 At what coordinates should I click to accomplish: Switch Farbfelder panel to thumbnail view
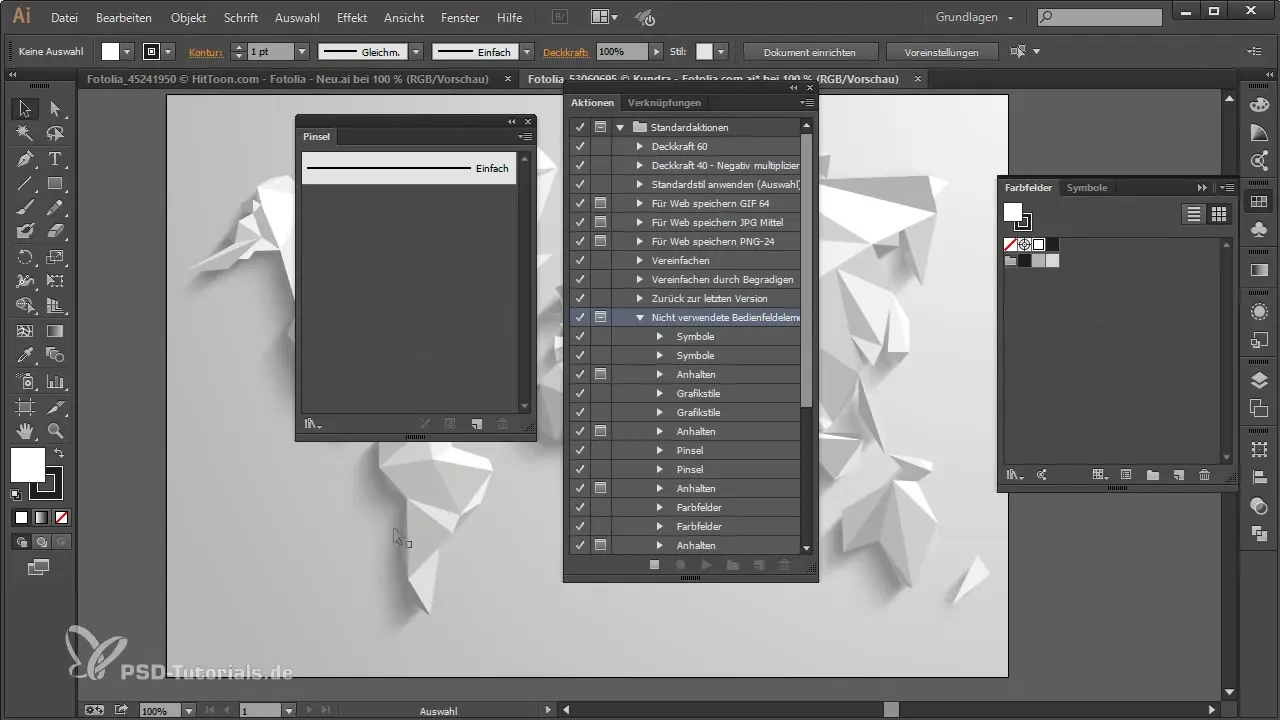point(1219,214)
